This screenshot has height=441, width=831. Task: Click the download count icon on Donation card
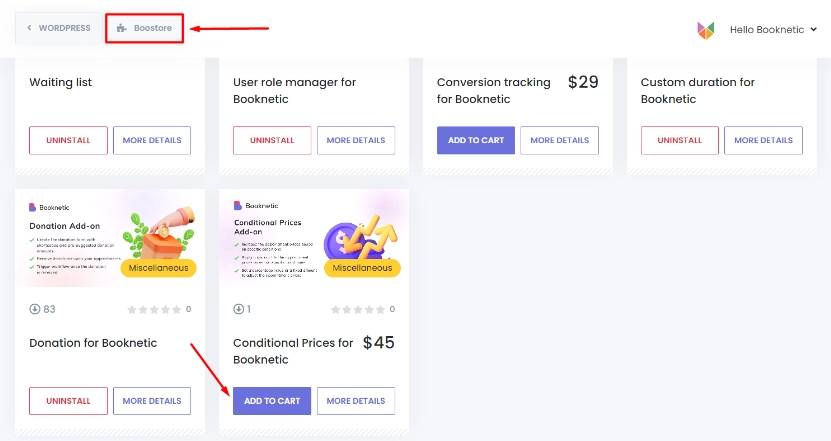[x=35, y=309]
